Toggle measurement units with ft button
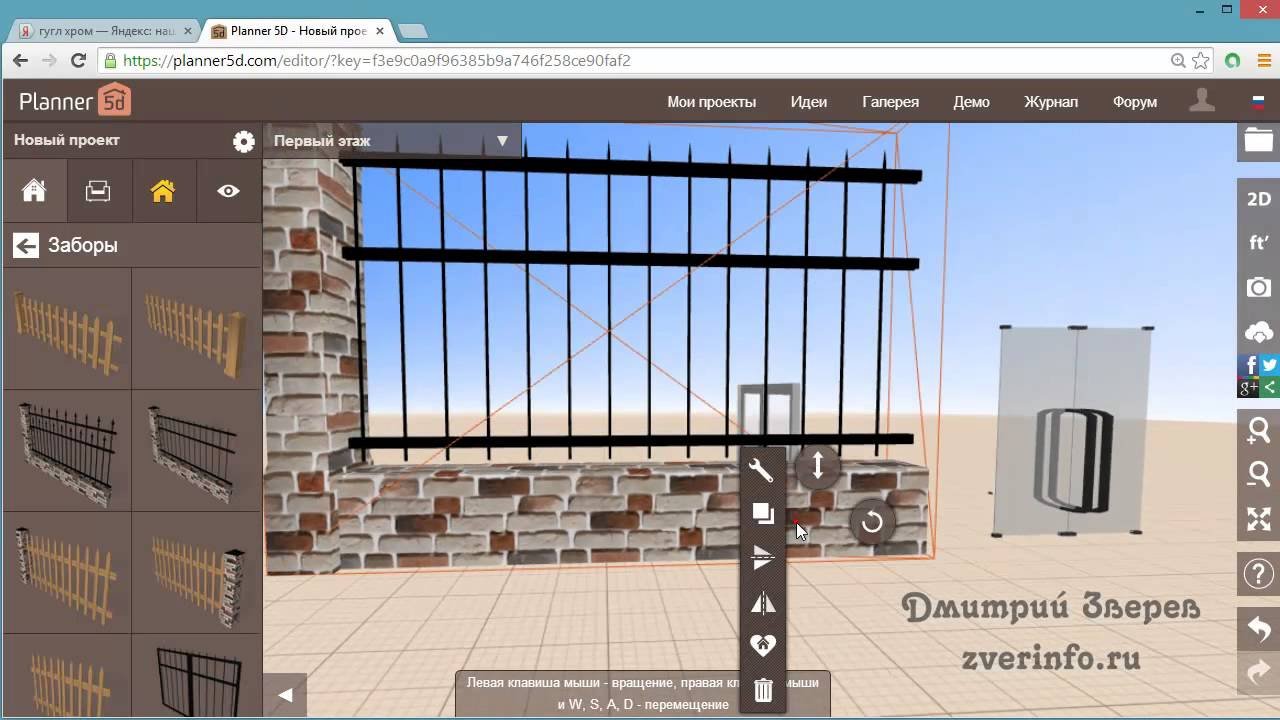 pos(1258,243)
